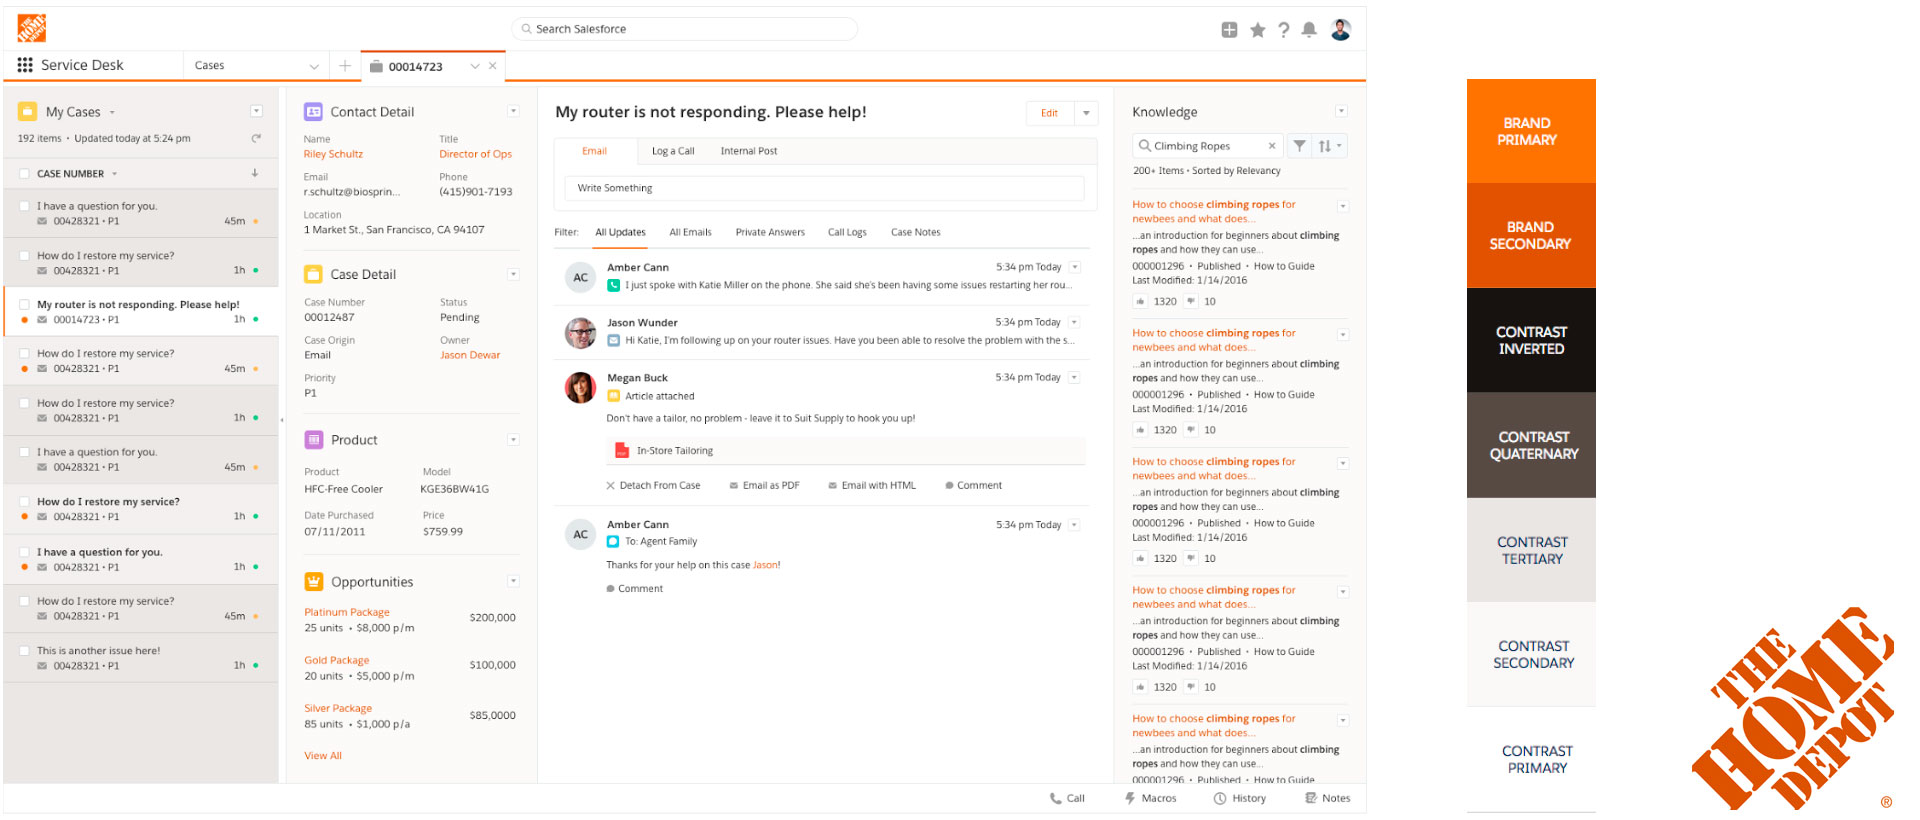Check the 'My router is not responding' case
Screen dimensions: 1920x820
coord(24,305)
